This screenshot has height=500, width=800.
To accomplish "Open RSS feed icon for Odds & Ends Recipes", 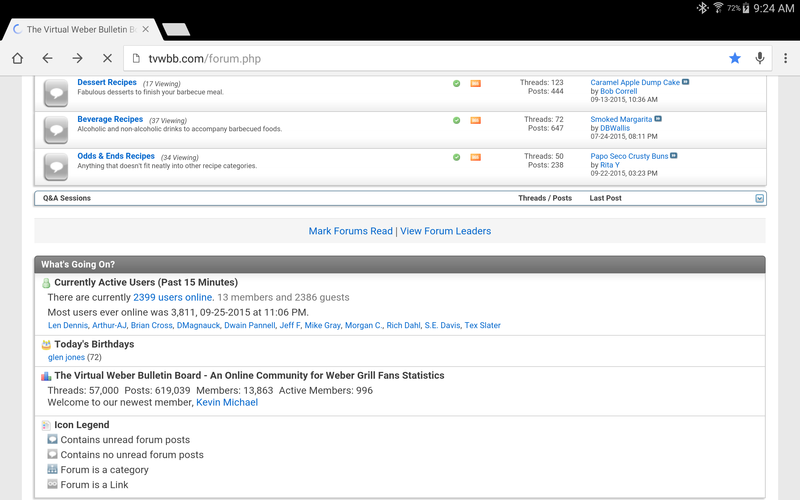I will (476, 157).
